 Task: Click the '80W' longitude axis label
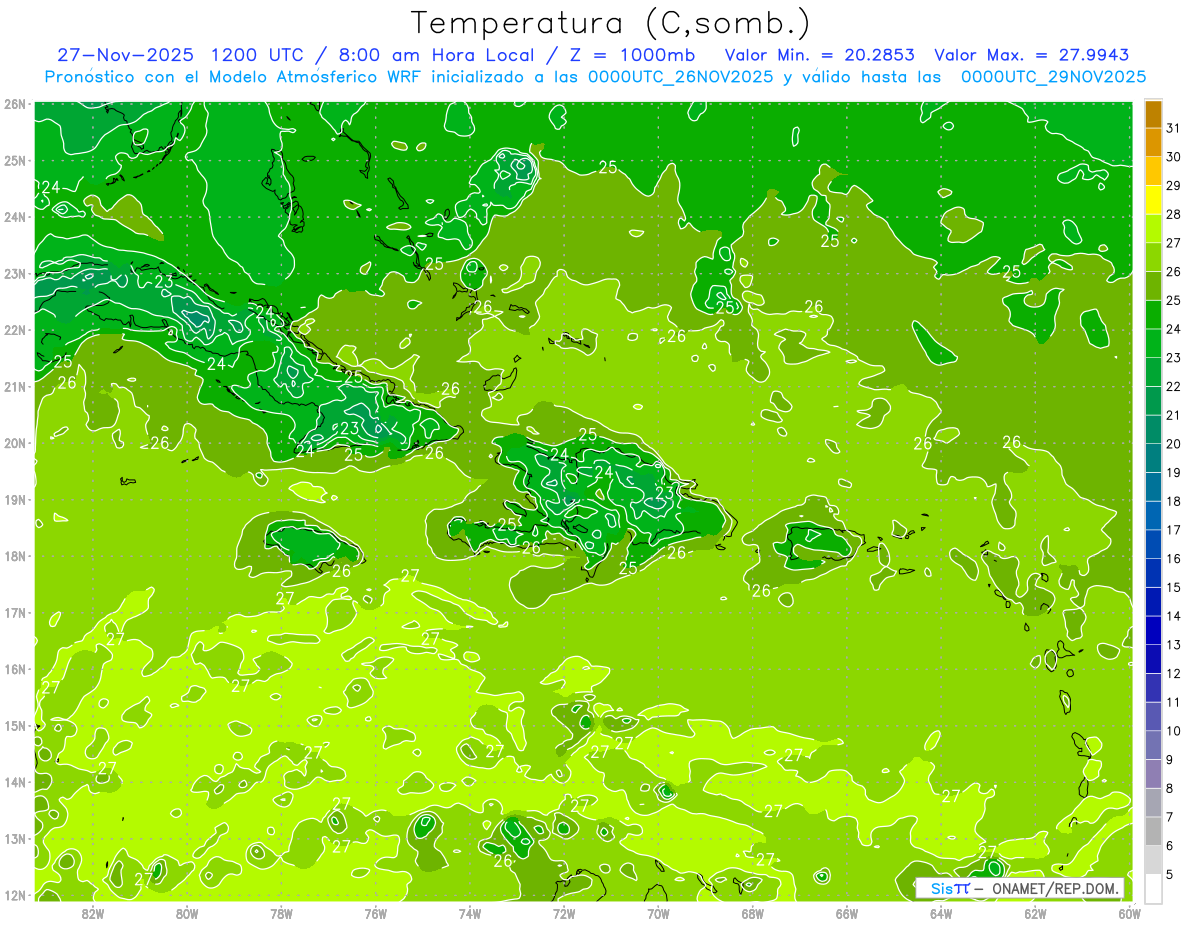click(x=187, y=912)
